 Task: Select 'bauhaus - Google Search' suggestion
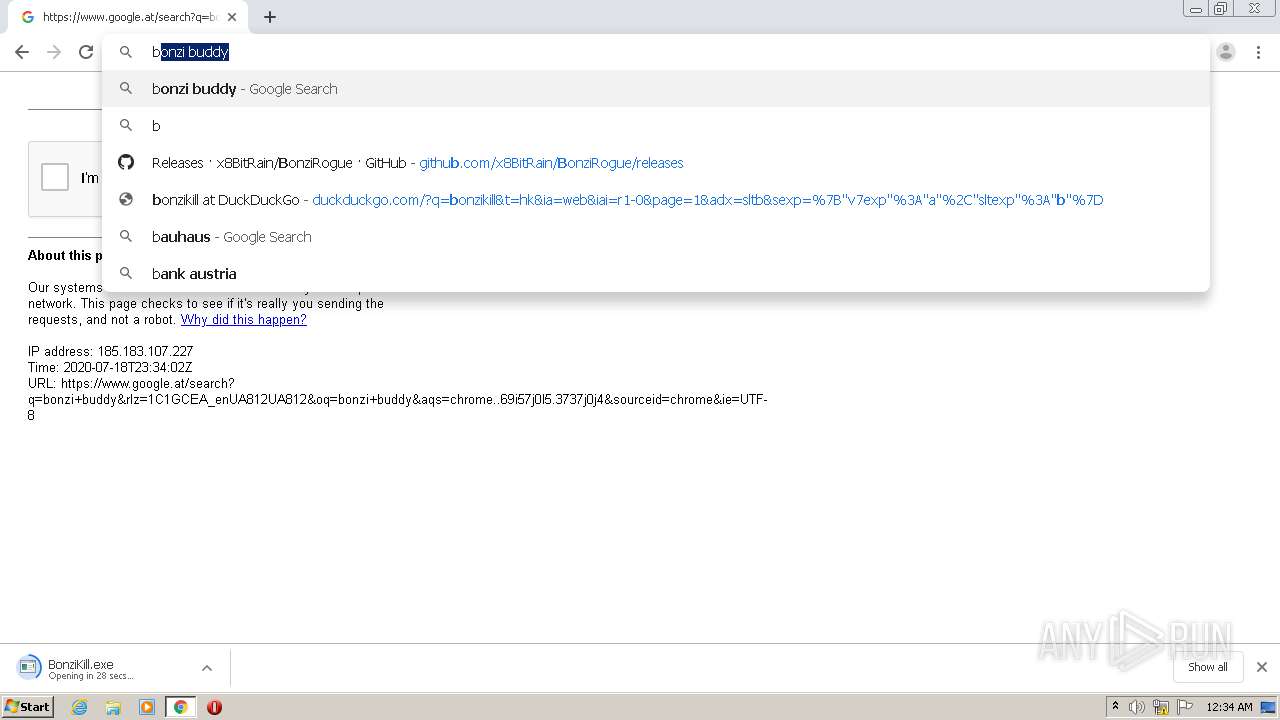pyautogui.click(x=656, y=237)
